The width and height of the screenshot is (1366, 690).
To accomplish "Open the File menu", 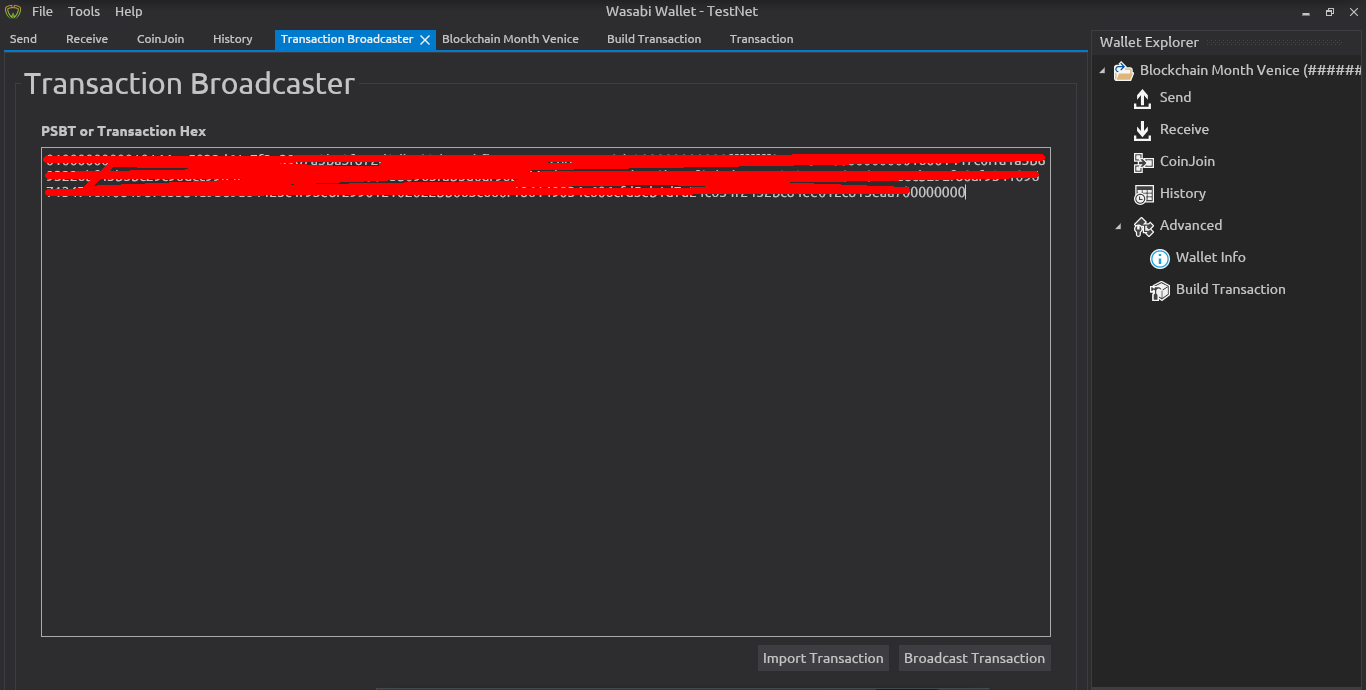I will (x=42, y=12).
